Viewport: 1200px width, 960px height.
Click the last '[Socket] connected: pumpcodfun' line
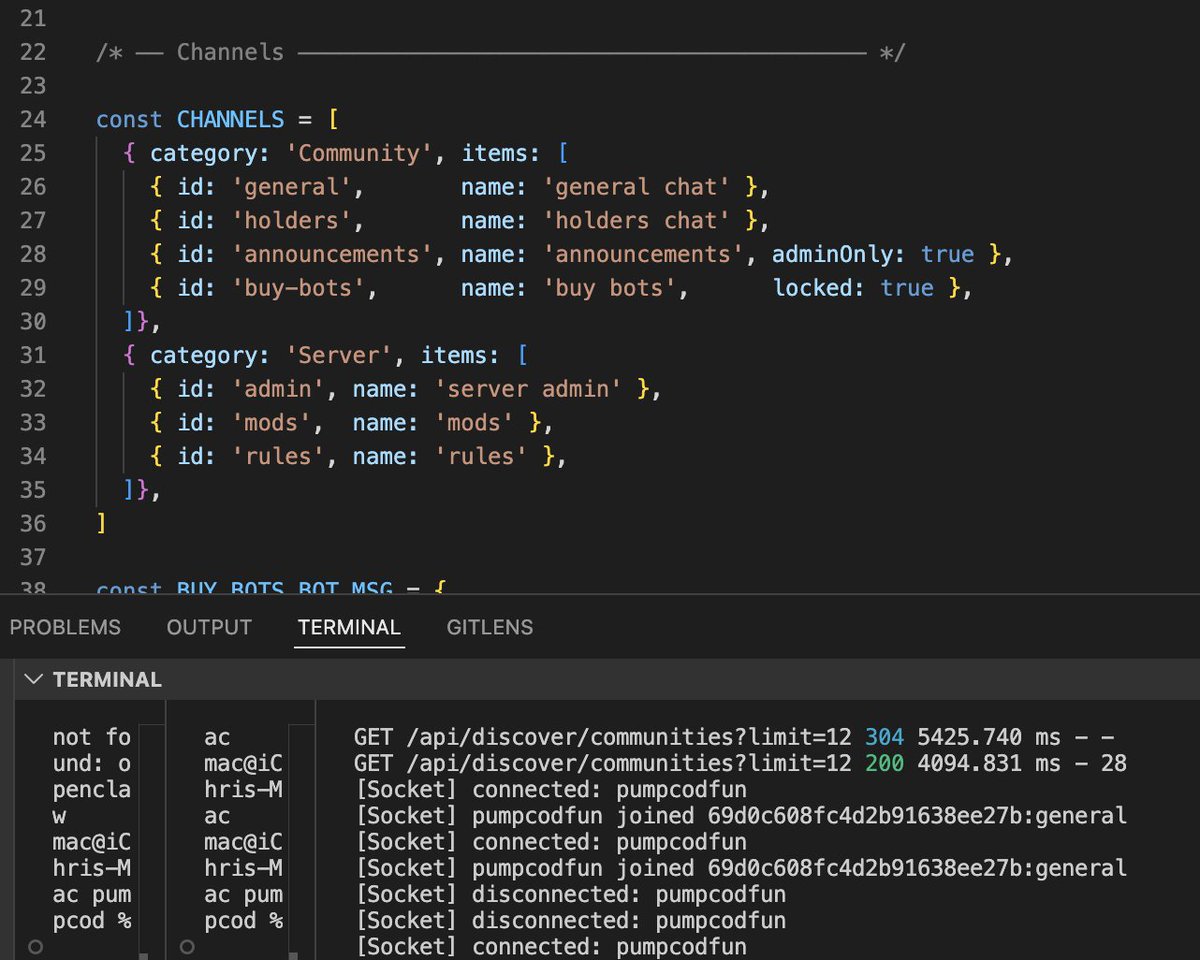550,946
